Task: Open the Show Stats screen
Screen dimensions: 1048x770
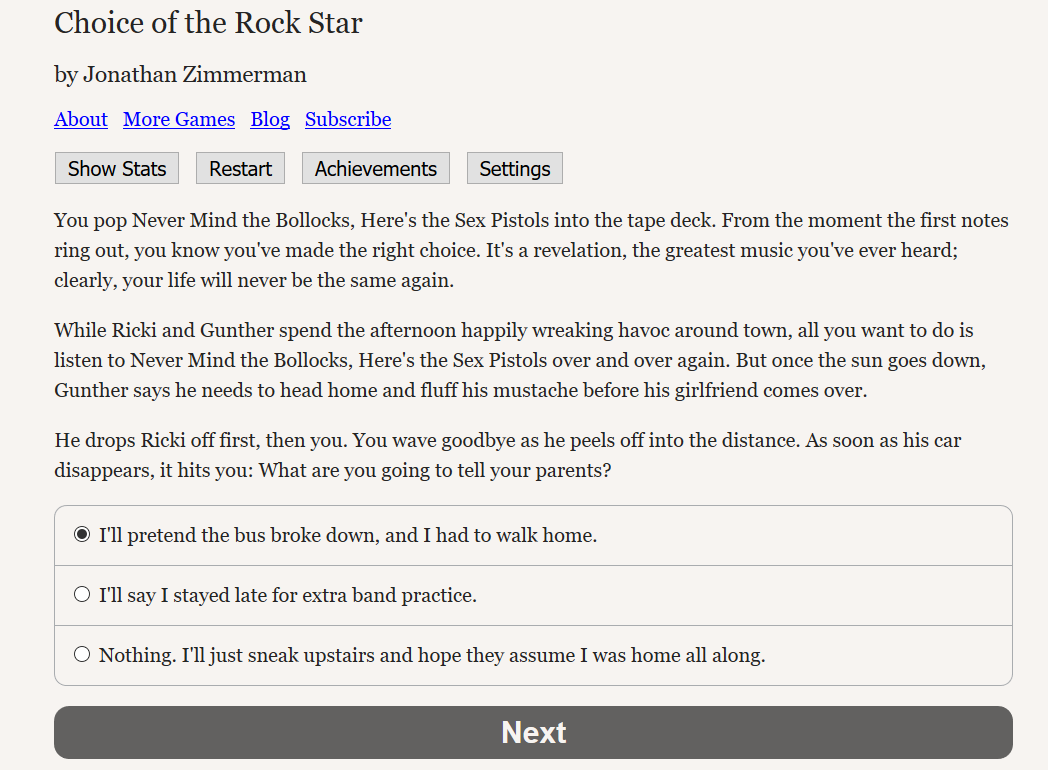Action: tap(117, 168)
